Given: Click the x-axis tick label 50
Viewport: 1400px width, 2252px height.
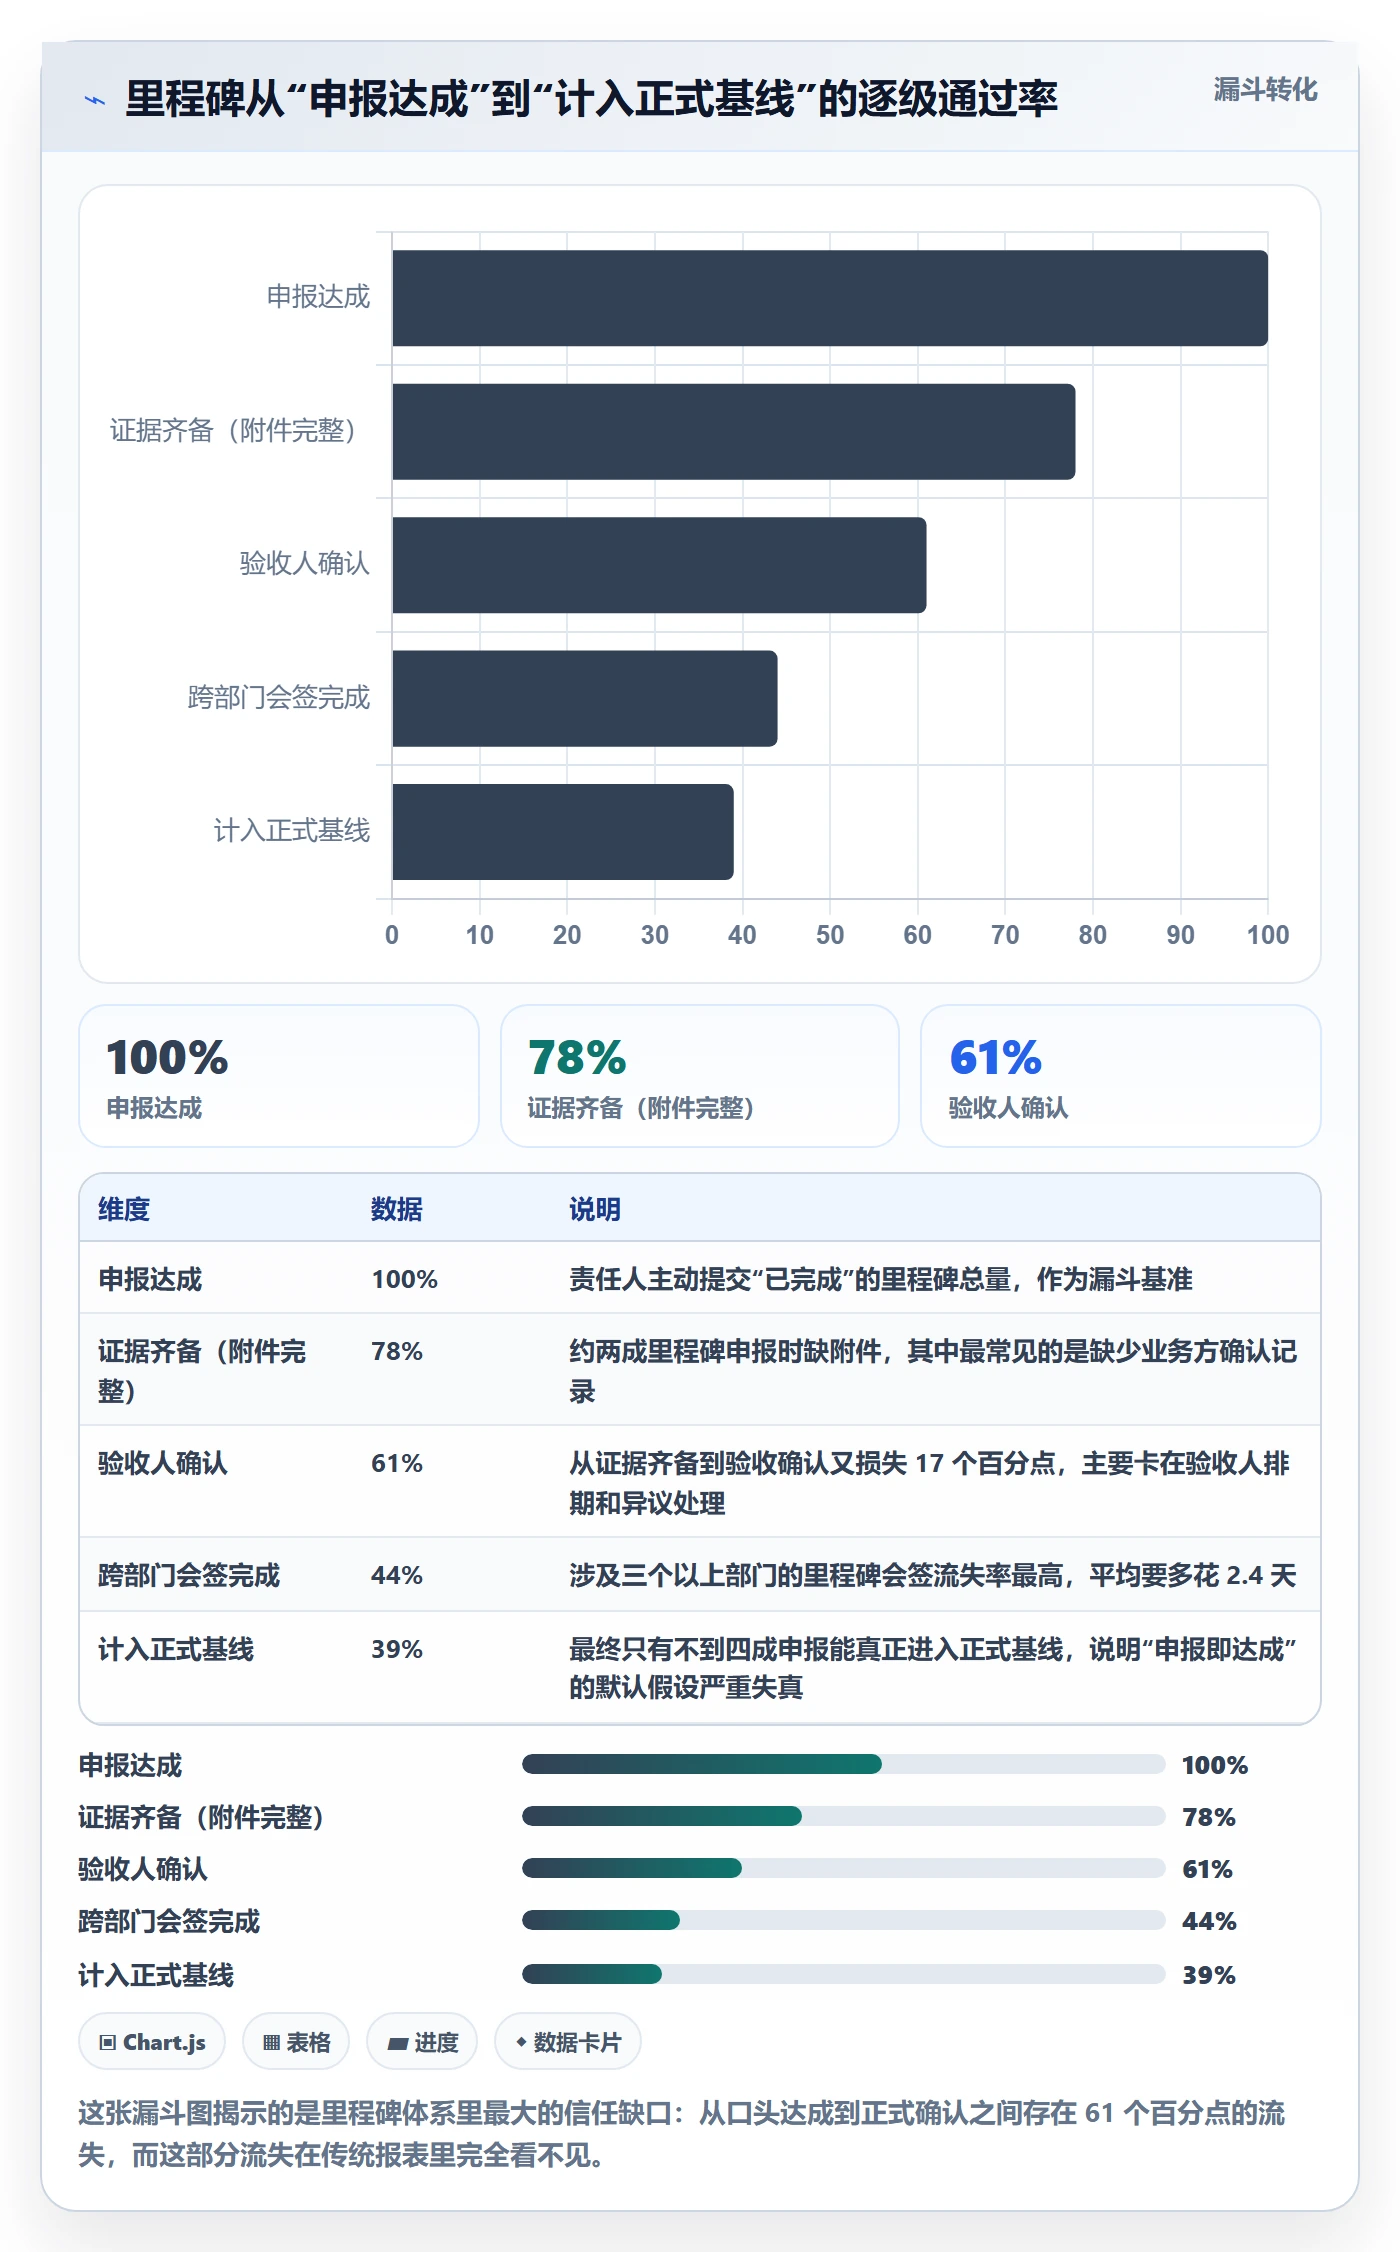Looking at the screenshot, I should coord(830,935).
